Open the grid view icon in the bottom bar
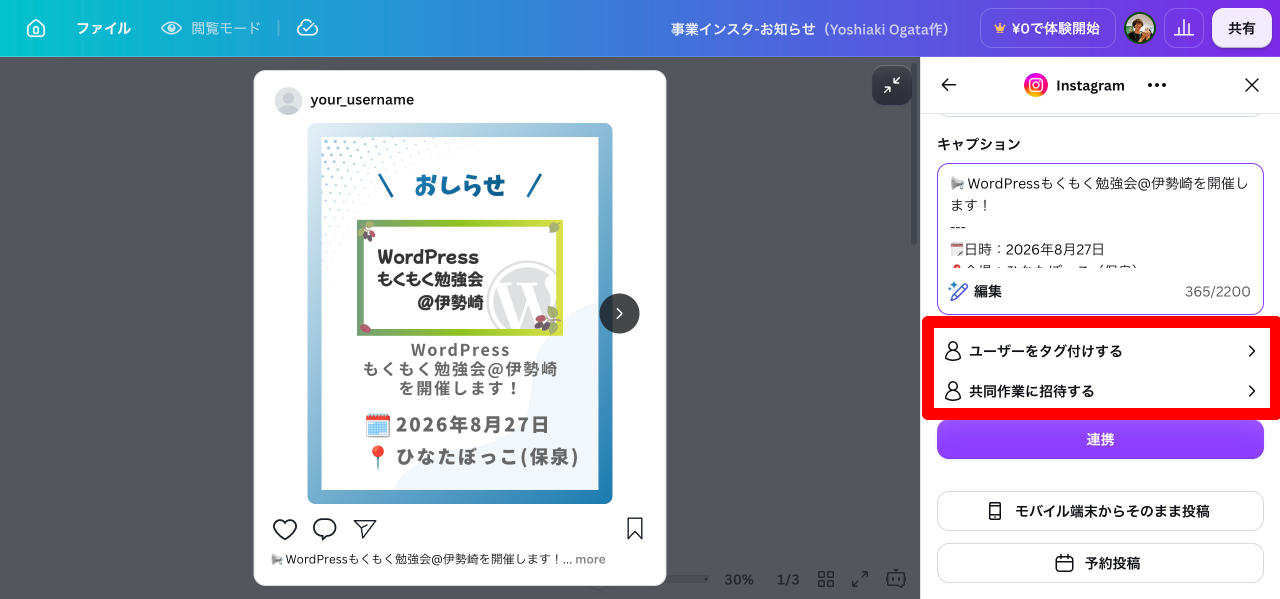Viewport: 1280px width, 599px height. [826, 579]
